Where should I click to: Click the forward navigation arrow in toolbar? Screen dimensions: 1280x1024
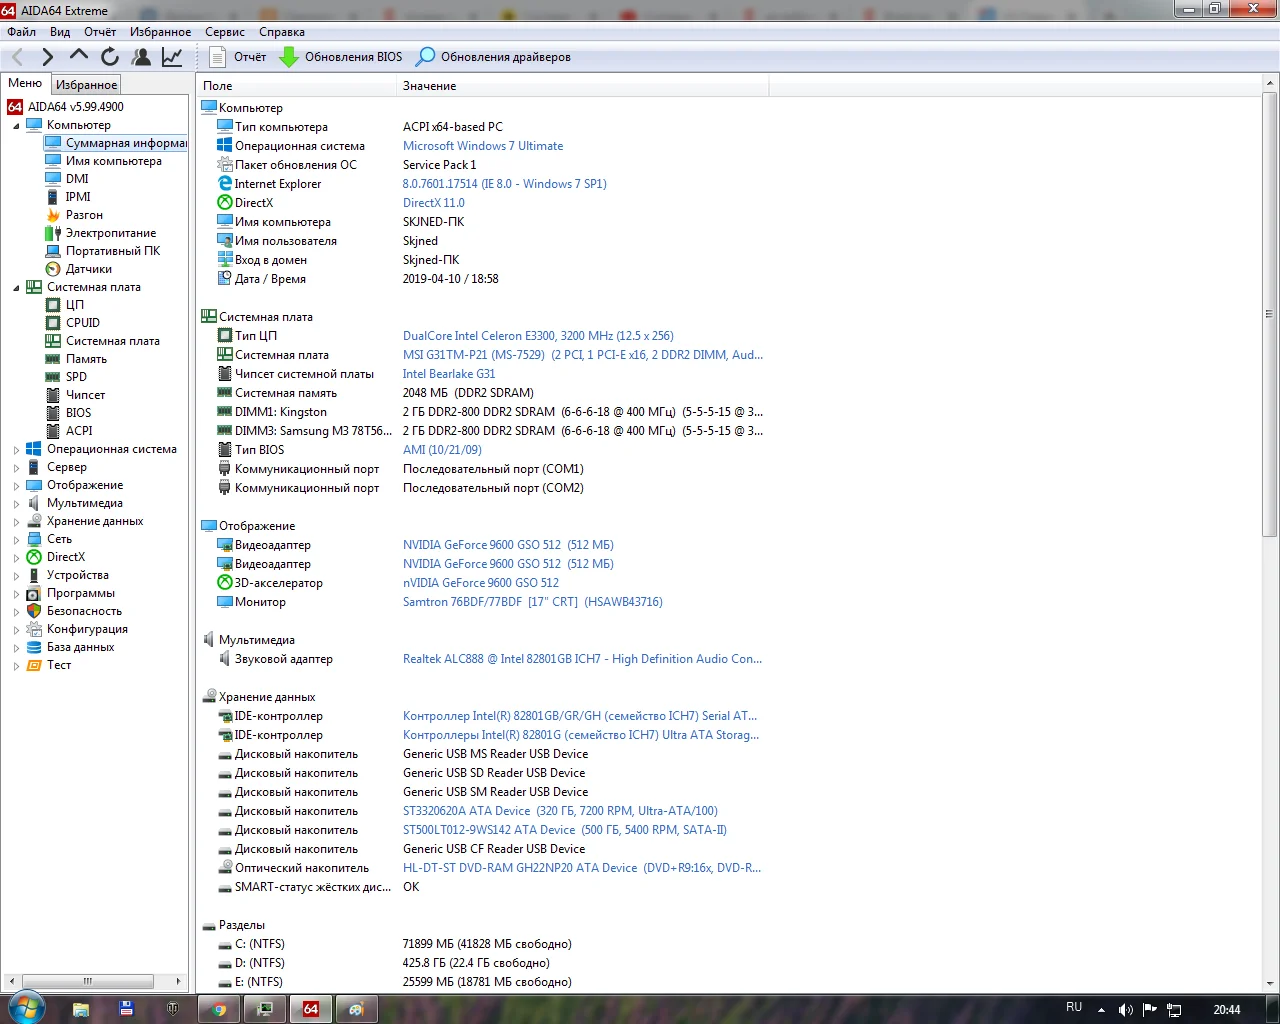click(x=47, y=57)
